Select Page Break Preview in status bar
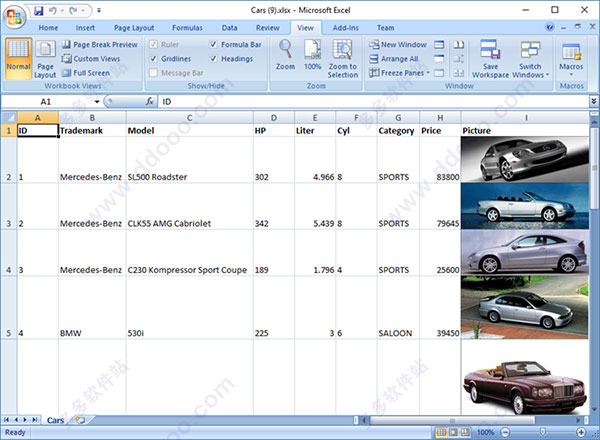Viewport: 600px width, 440px height. 465,432
